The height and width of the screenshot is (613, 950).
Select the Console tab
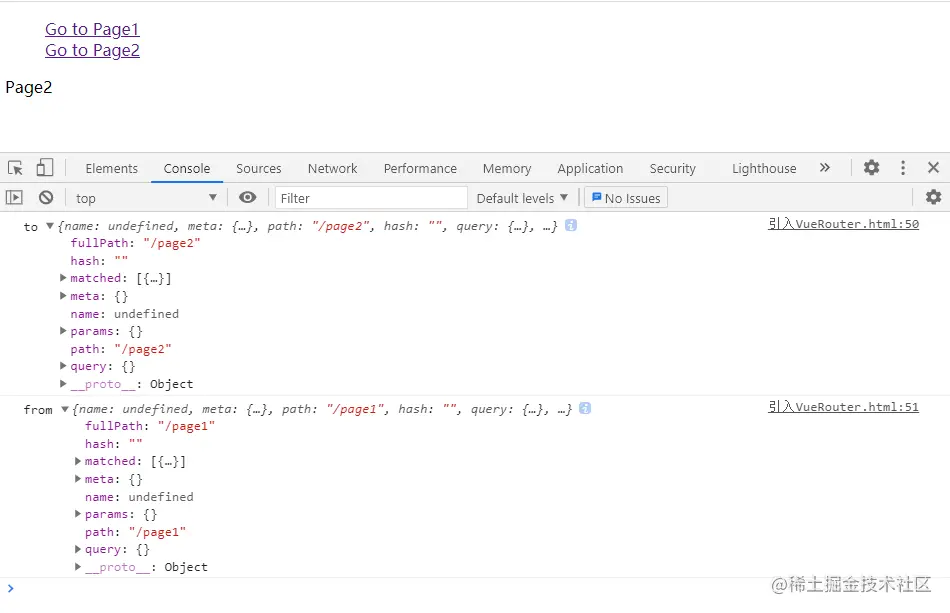[187, 168]
